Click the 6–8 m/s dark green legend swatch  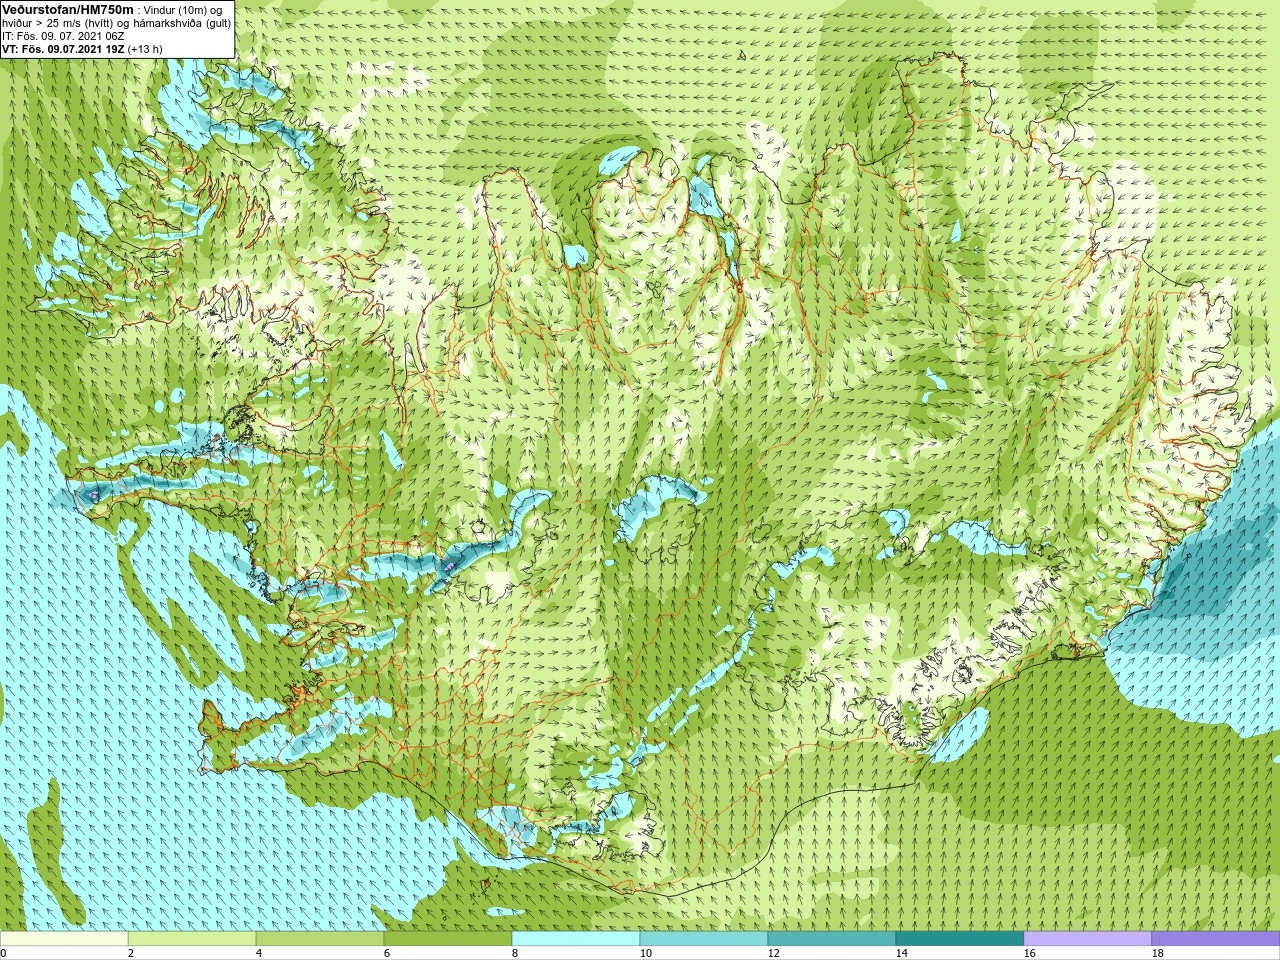pyautogui.click(x=448, y=939)
